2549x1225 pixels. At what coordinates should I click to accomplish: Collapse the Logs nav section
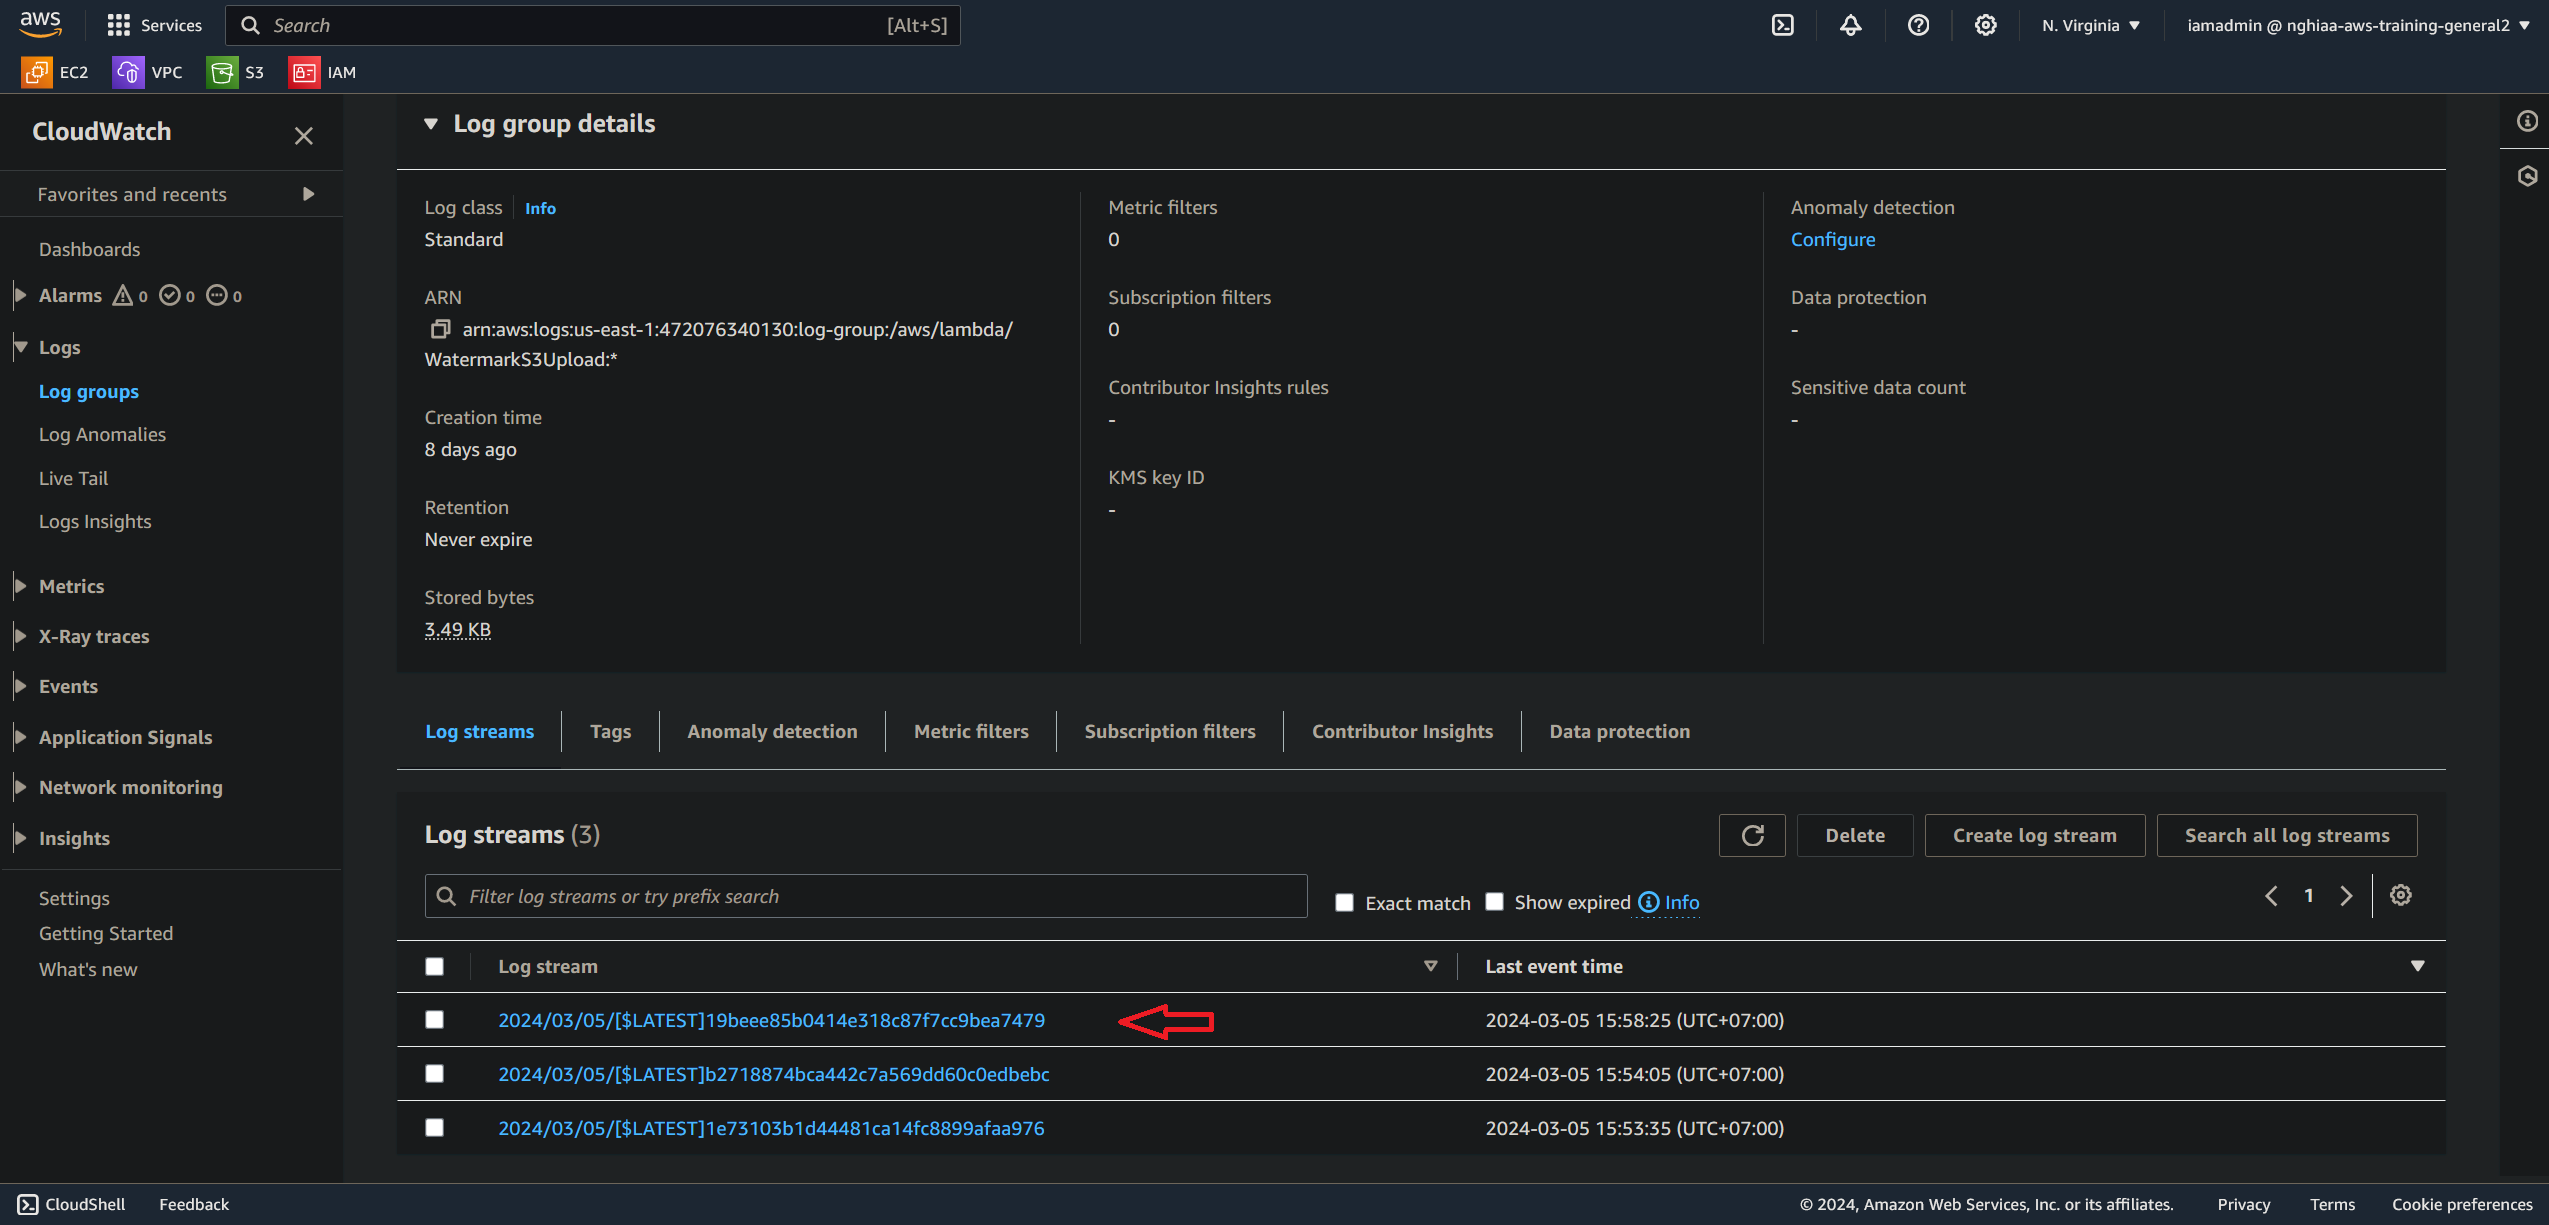coord(20,347)
